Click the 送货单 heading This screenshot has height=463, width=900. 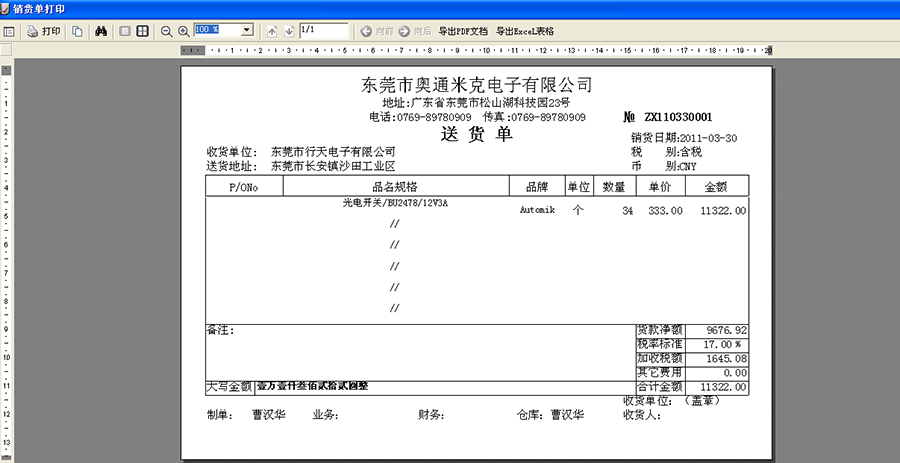(x=476, y=135)
